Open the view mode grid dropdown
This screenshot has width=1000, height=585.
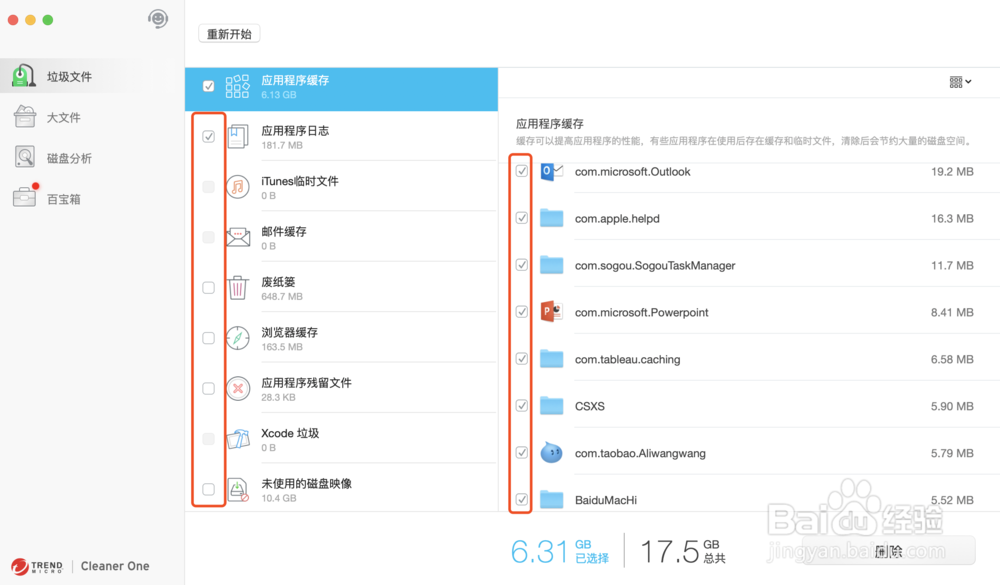960,82
